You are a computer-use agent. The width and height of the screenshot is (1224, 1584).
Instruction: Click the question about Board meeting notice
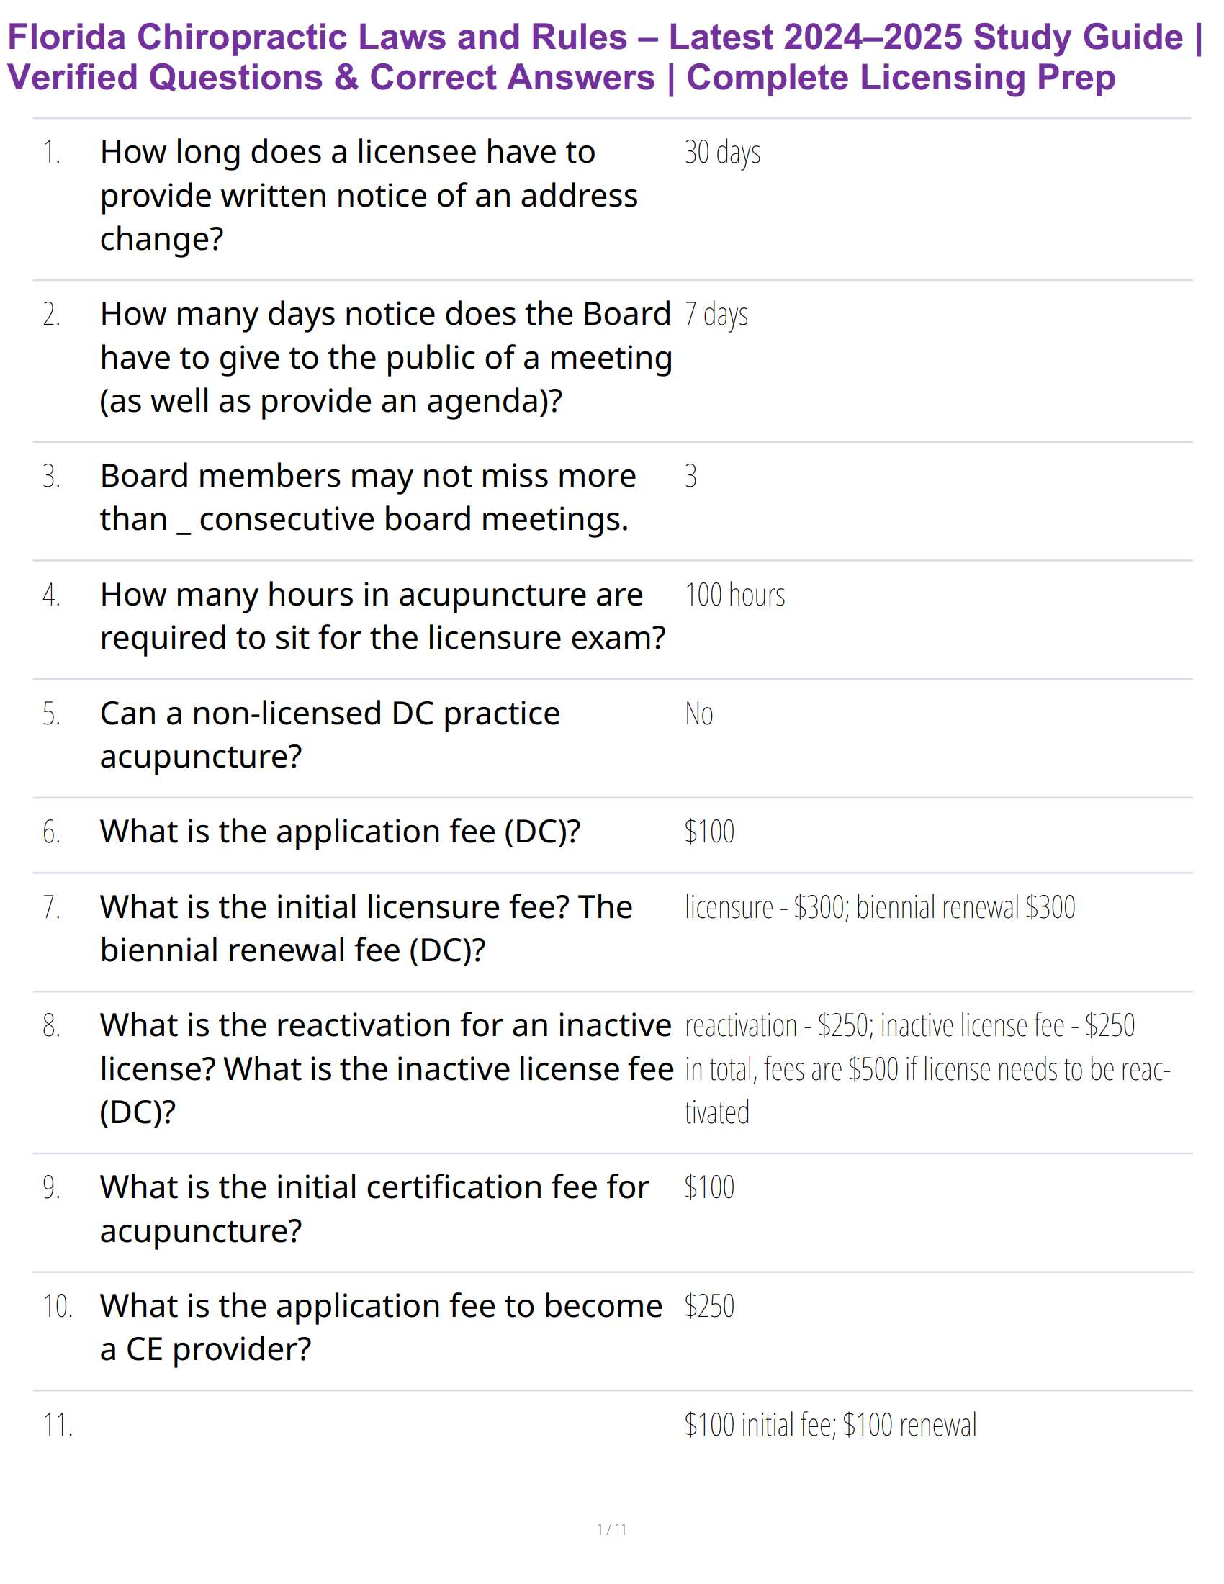coord(385,357)
